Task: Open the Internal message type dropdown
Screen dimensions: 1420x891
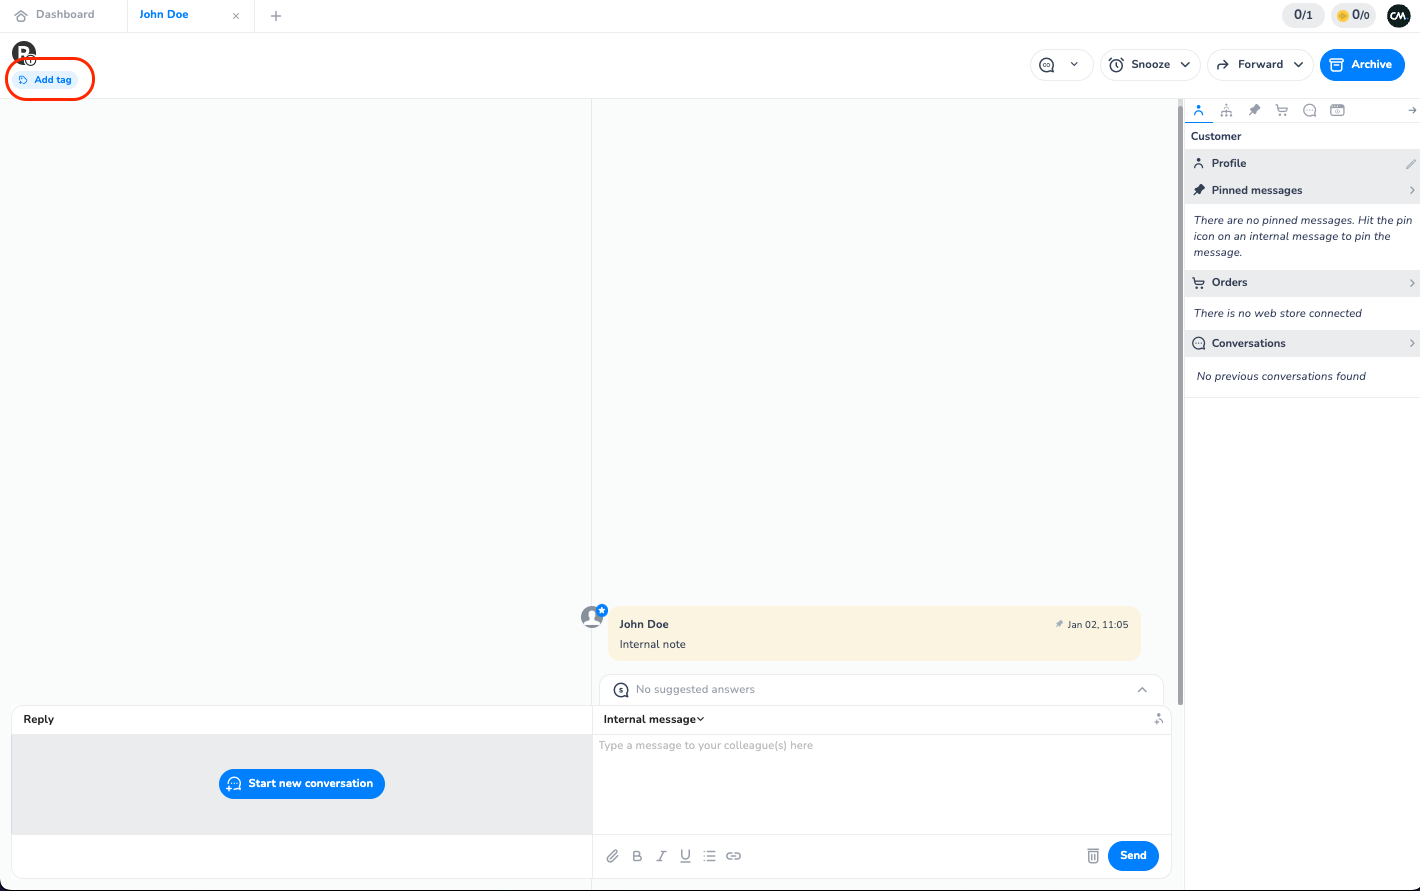Action: click(x=653, y=719)
